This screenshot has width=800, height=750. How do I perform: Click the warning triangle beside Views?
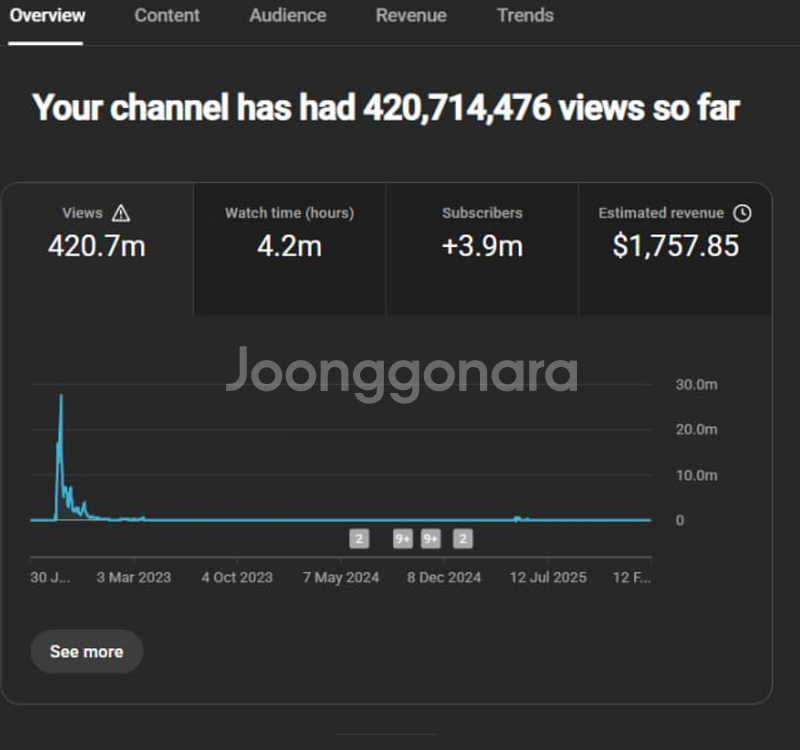[x=121, y=213]
